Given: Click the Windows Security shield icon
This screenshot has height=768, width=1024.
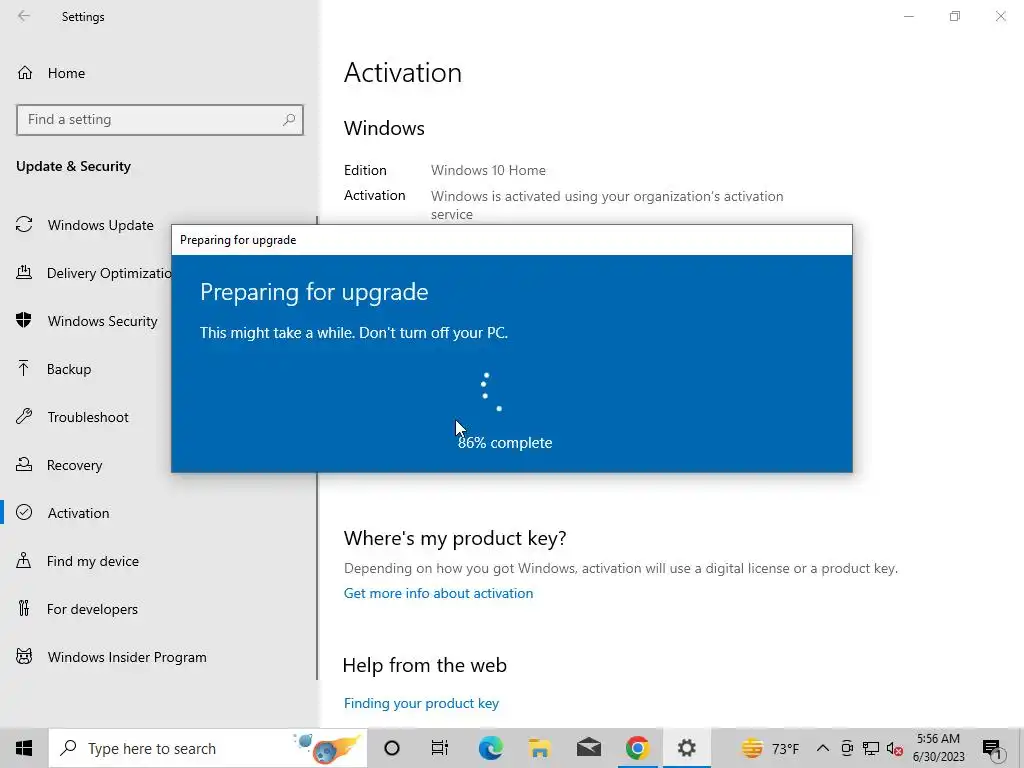Looking at the screenshot, I should click(24, 320).
